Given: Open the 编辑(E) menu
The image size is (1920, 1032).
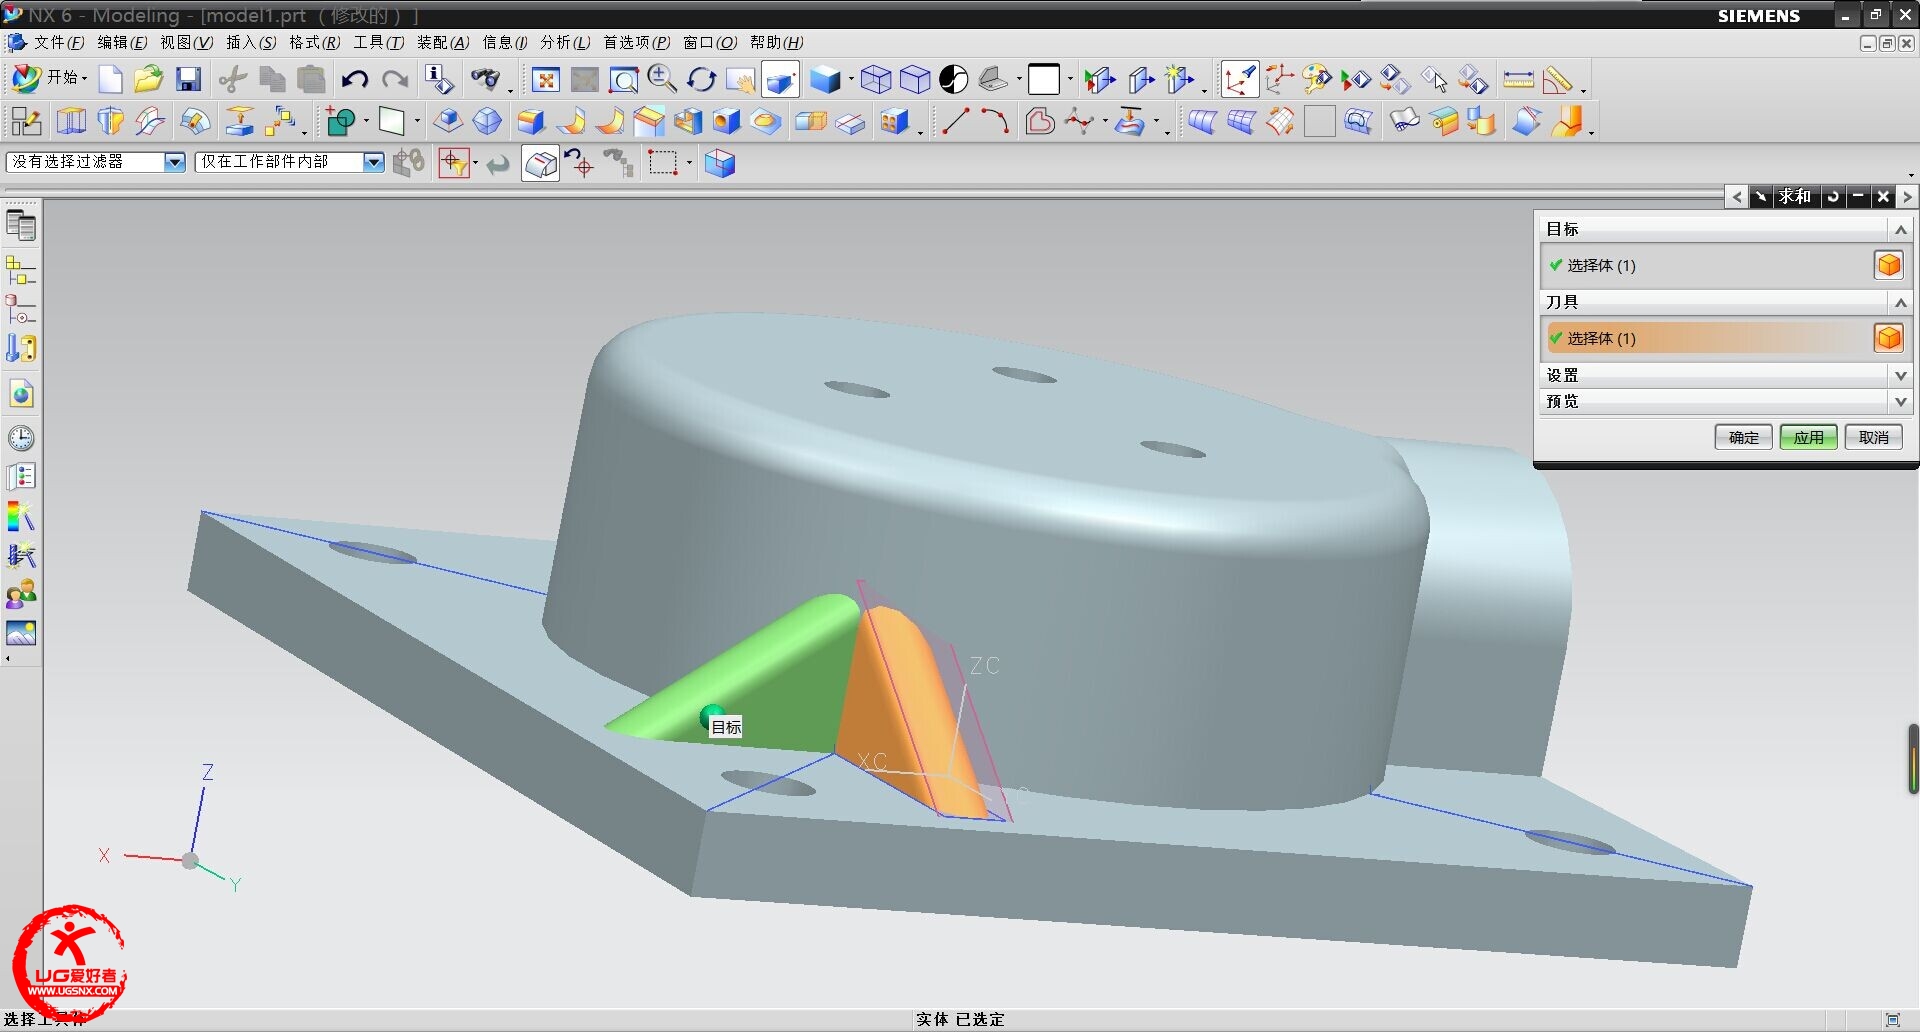Looking at the screenshot, I should click(x=122, y=42).
